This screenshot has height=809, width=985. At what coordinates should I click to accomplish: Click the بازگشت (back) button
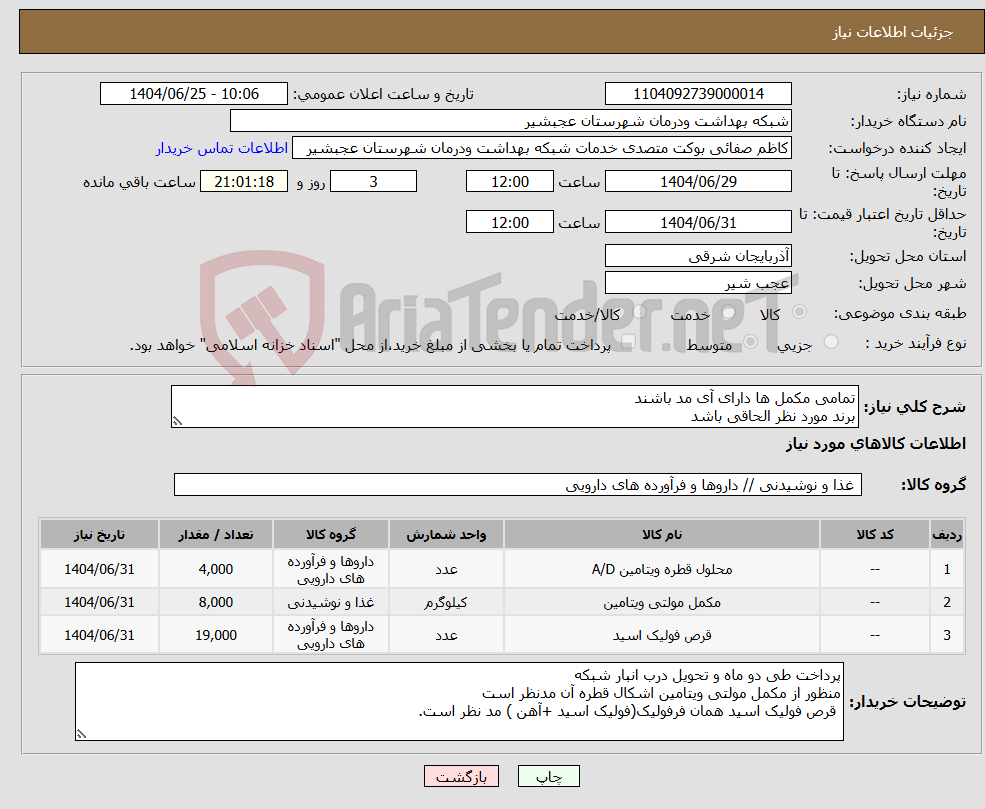461,776
